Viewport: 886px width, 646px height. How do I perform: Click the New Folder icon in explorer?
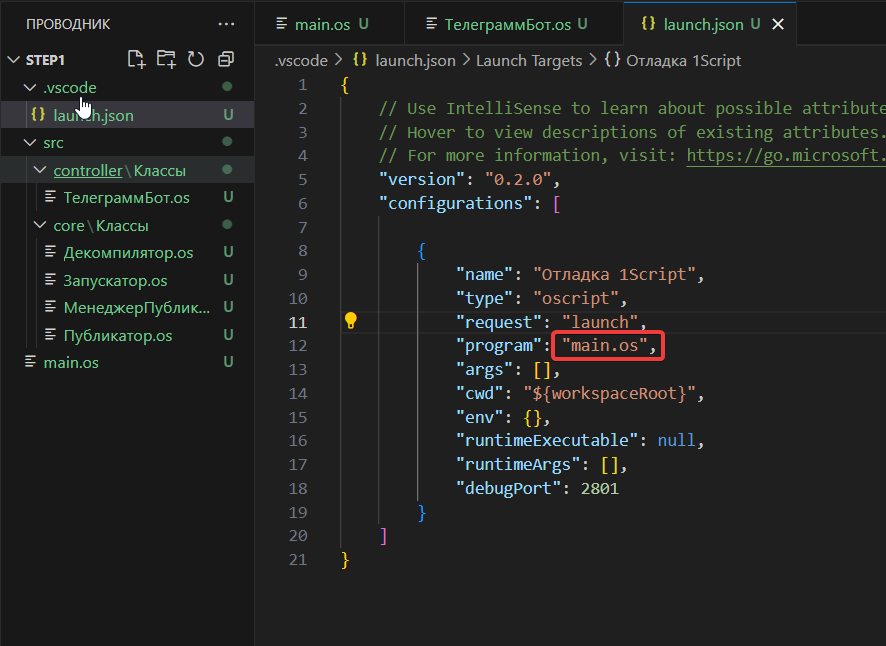coord(166,59)
